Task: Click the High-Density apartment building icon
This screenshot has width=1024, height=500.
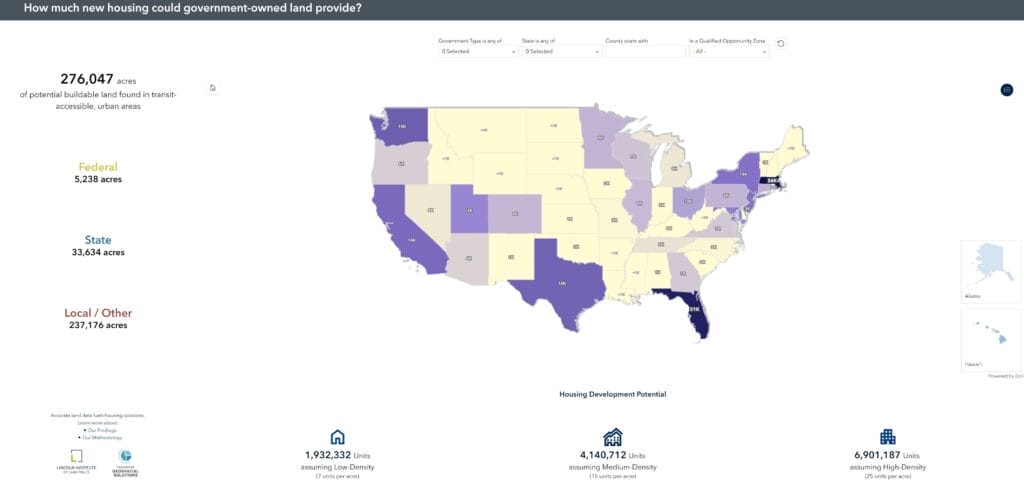Action: pyautogui.click(x=887, y=437)
